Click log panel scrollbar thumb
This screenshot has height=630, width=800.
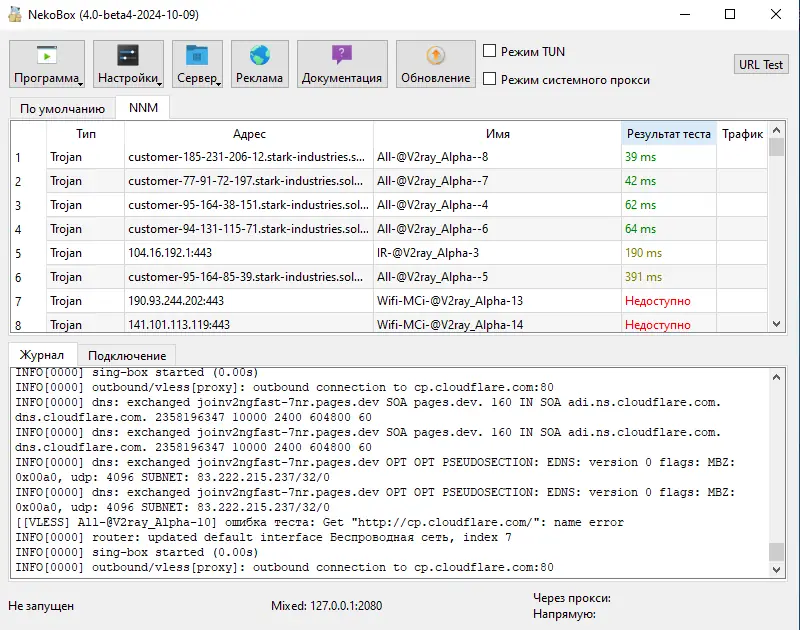click(x=777, y=551)
